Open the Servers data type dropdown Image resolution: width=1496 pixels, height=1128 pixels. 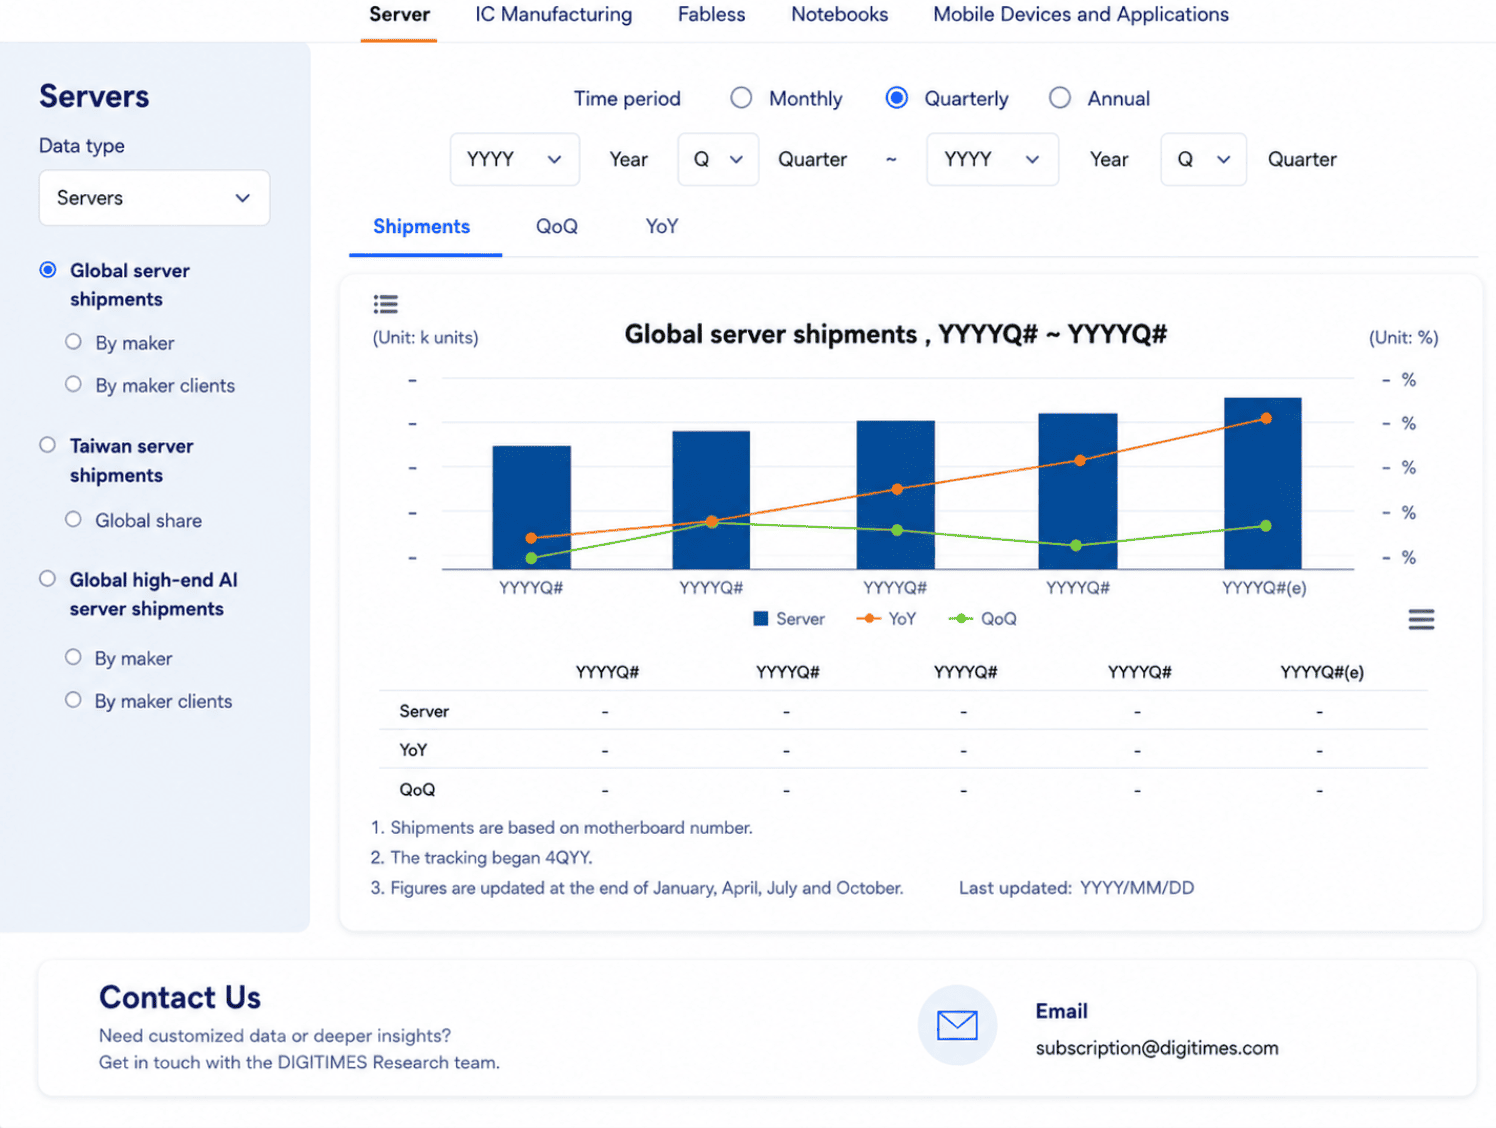pyautogui.click(x=154, y=198)
